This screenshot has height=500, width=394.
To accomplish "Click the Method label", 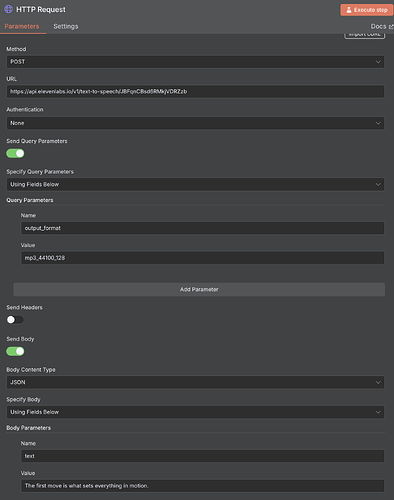I will click(16, 49).
